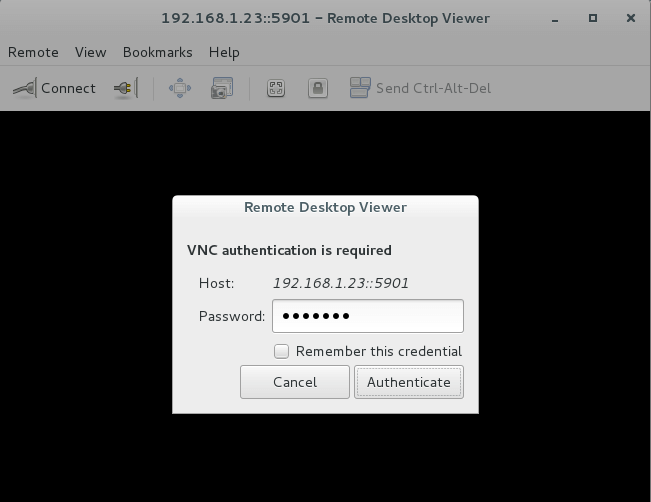Enable Remember this credential checkbox
Viewport: 651px width, 502px height.
[x=281, y=351]
